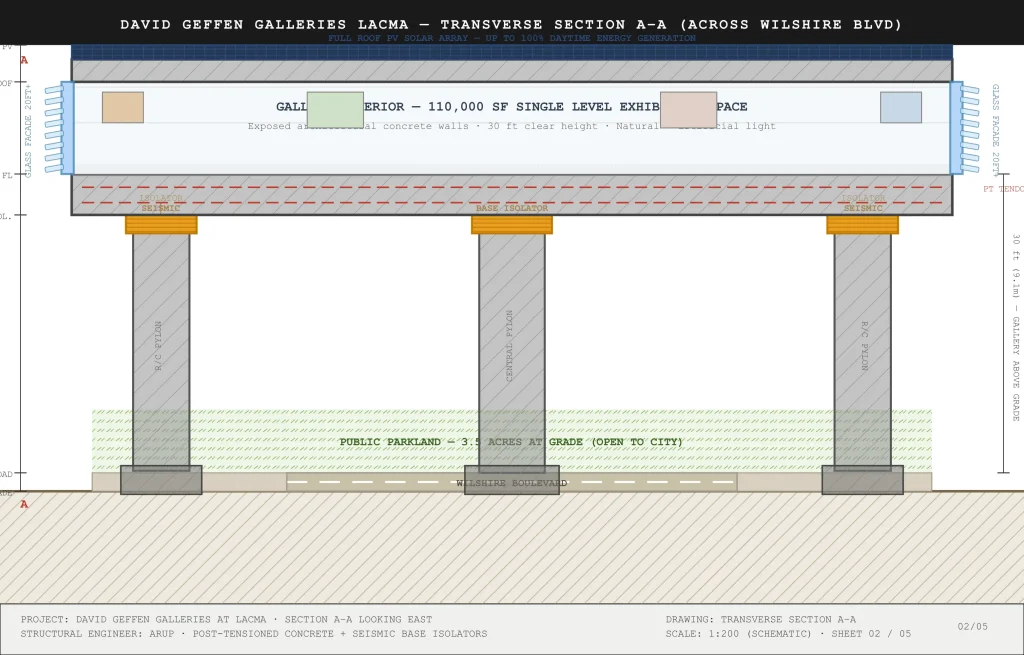The height and width of the screenshot is (655, 1024).
Task: Click the orange isolator block atop the left pylon
Action: click(161, 225)
